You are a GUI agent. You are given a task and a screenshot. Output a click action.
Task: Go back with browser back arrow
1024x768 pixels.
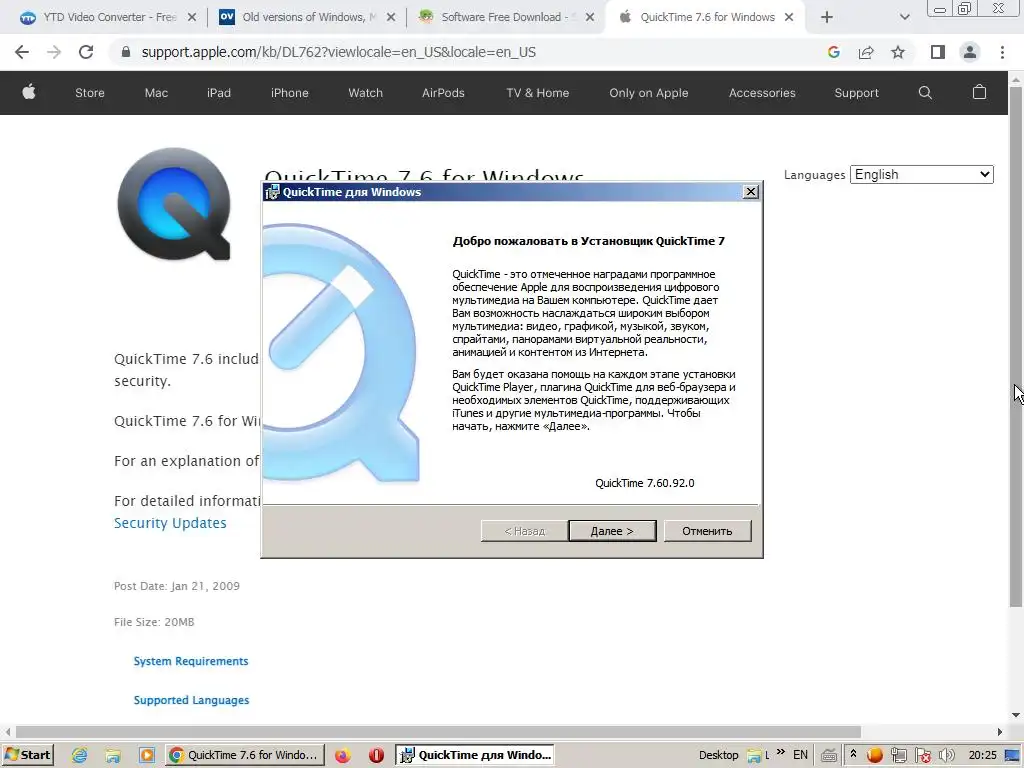coord(22,52)
